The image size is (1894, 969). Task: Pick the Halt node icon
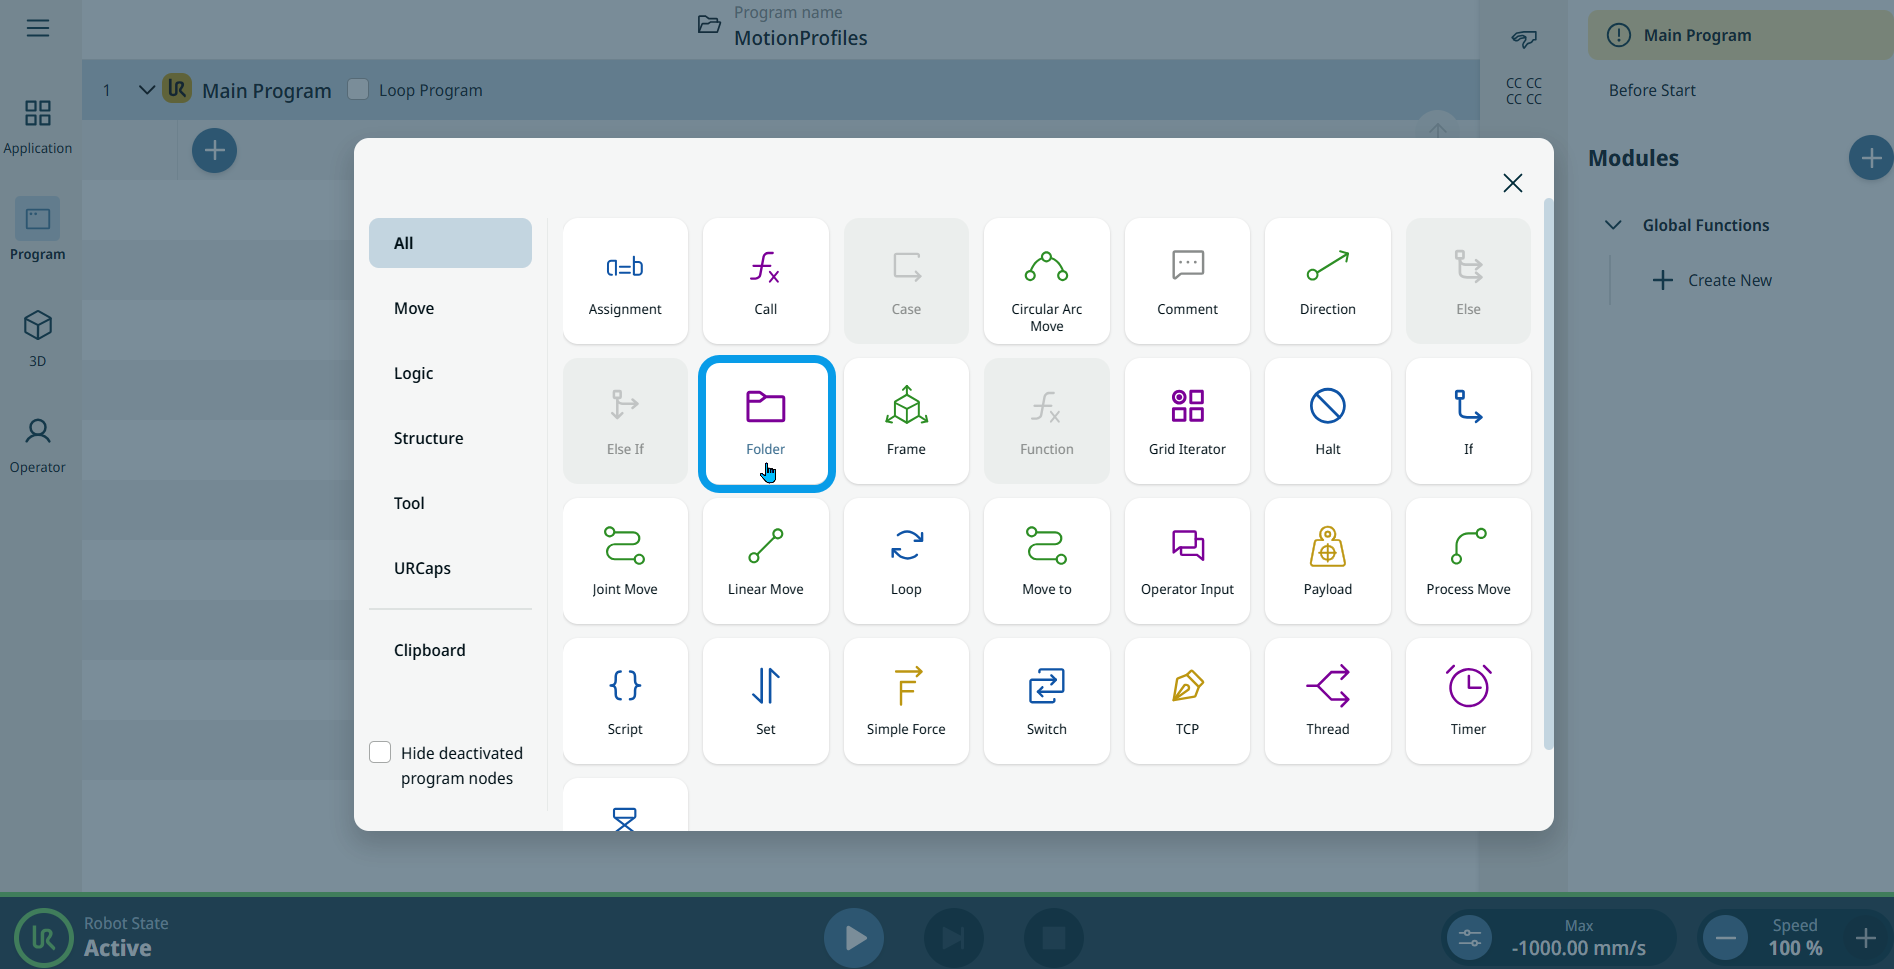click(x=1327, y=422)
